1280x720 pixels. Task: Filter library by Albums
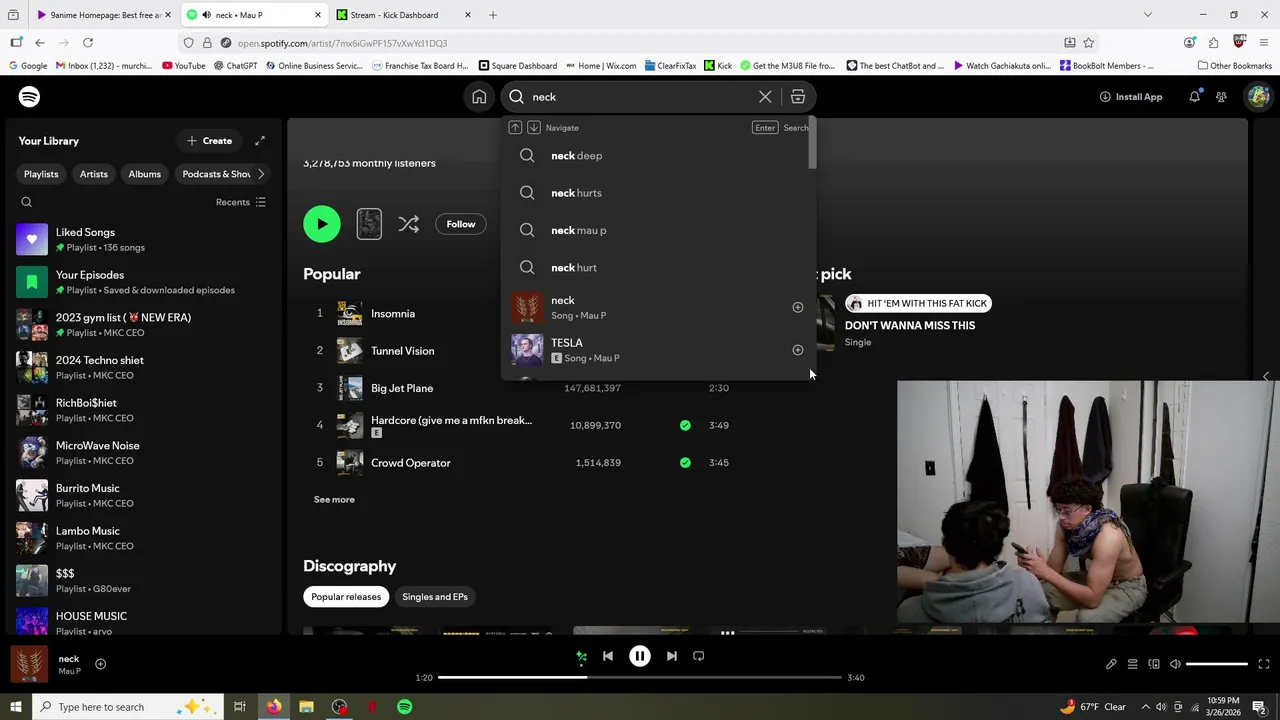pos(144,174)
